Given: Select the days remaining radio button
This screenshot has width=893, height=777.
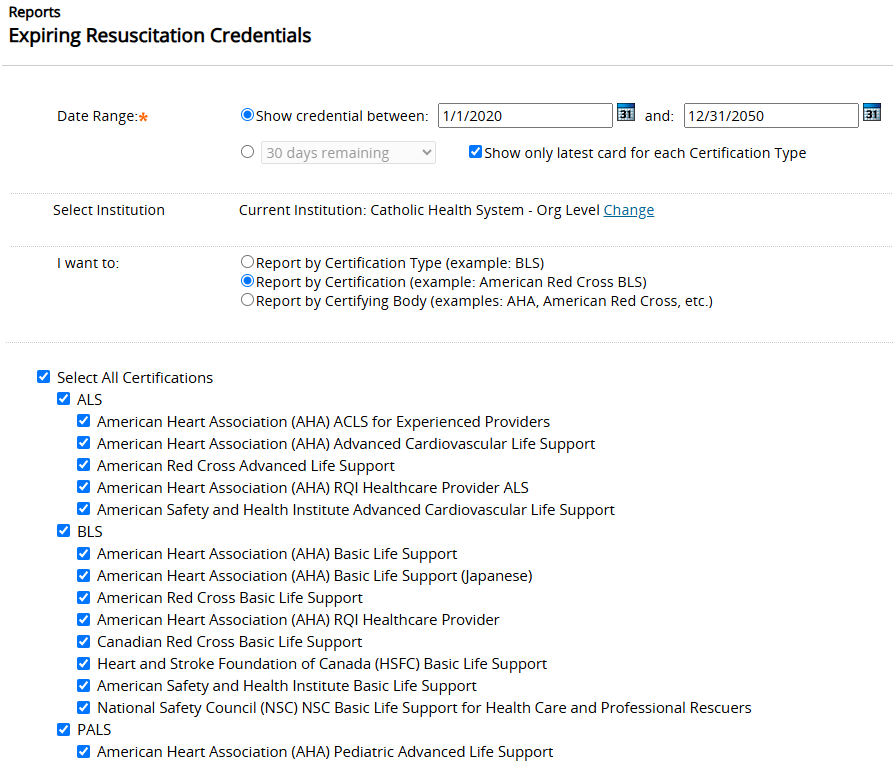Looking at the screenshot, I should tap(247, 152).
